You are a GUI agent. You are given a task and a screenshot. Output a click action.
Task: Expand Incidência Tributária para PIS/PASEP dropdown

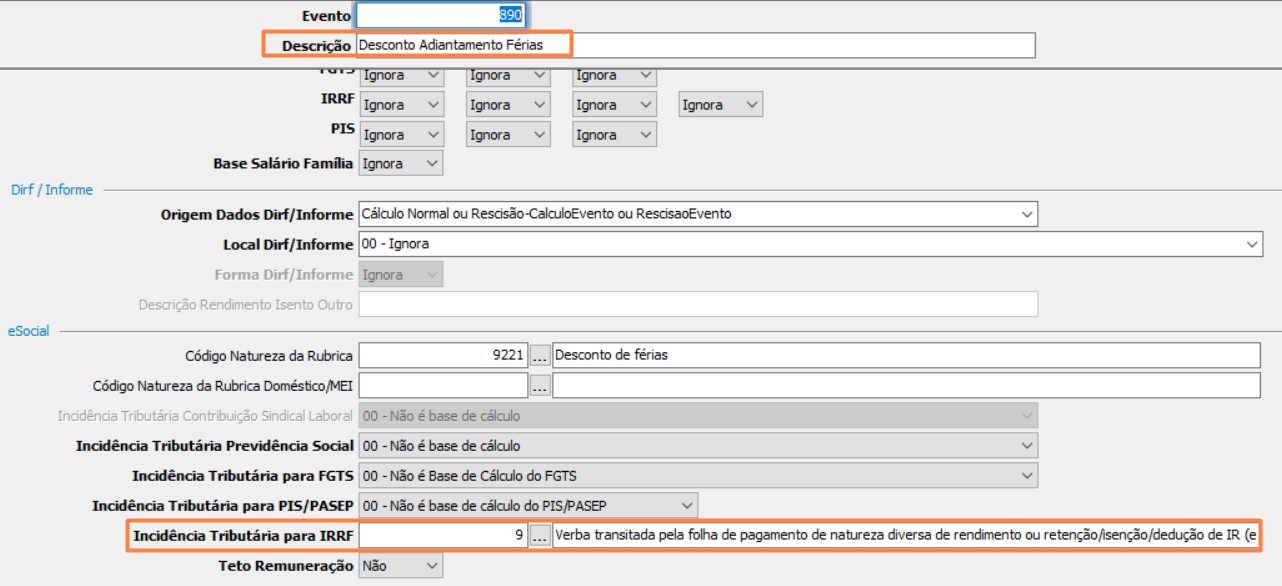[x=528, y=506]
